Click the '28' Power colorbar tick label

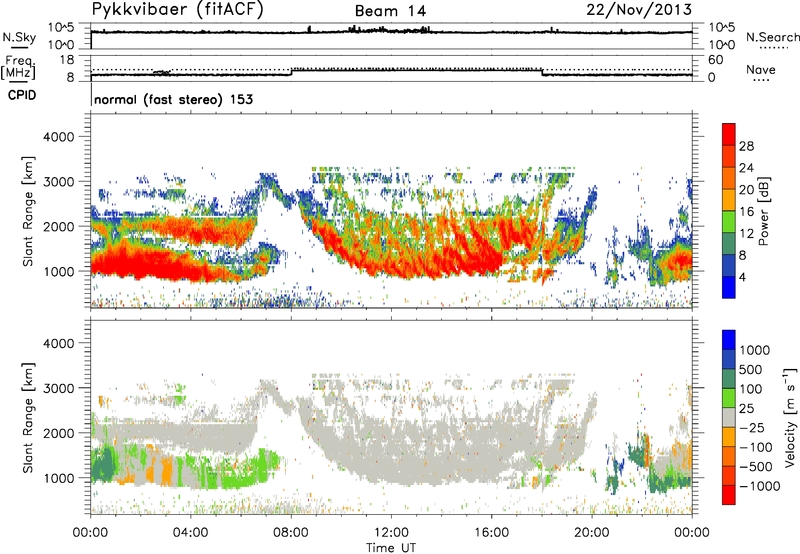tap(746, 146)
